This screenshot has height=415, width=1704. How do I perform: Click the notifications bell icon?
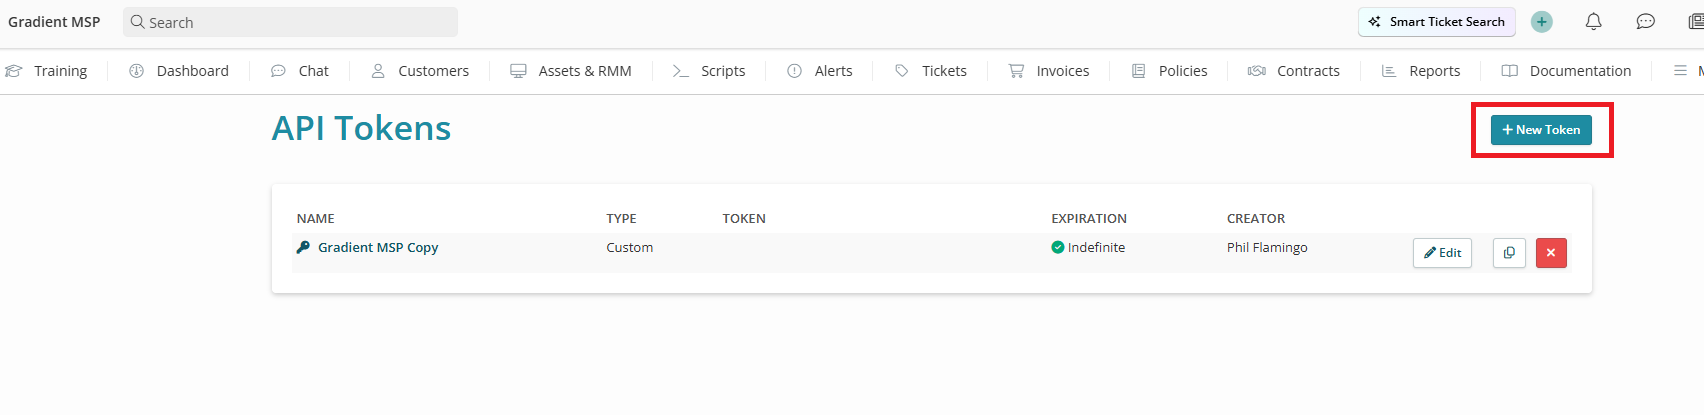pos(1594,22)
